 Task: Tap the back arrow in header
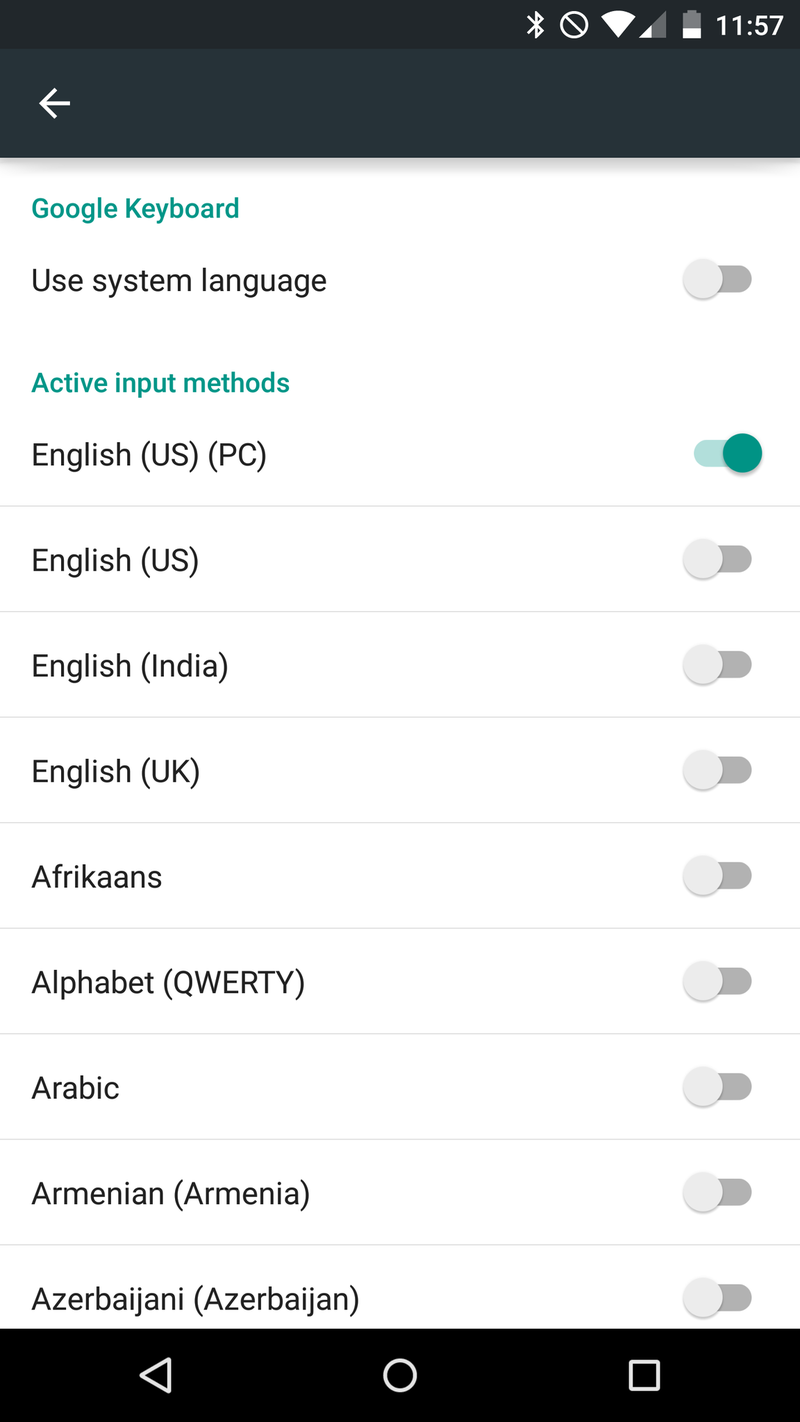pos(54,103)
